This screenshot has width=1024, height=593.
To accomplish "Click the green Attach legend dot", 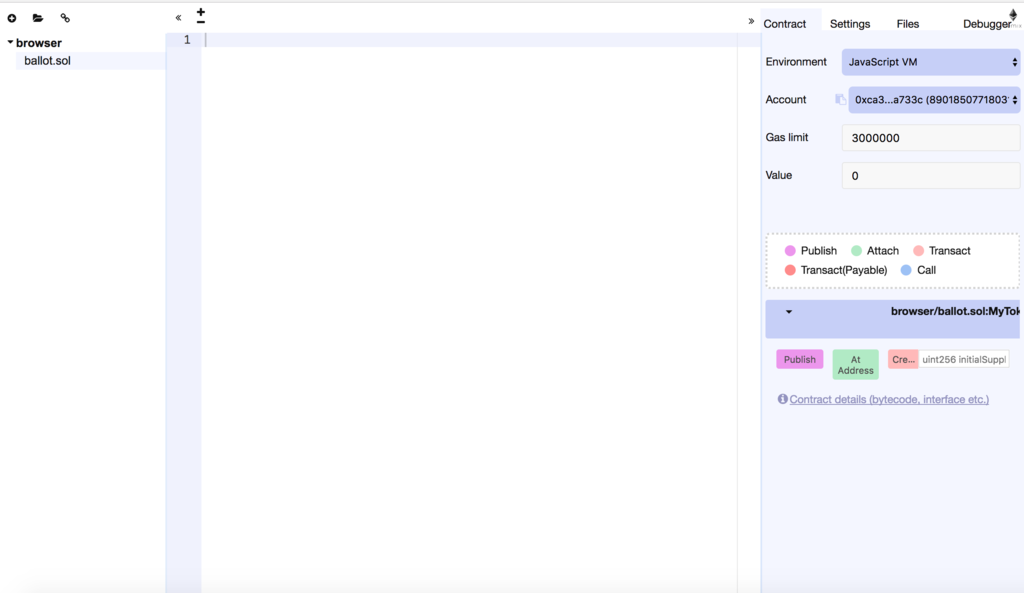I will [x=856, y=251].
